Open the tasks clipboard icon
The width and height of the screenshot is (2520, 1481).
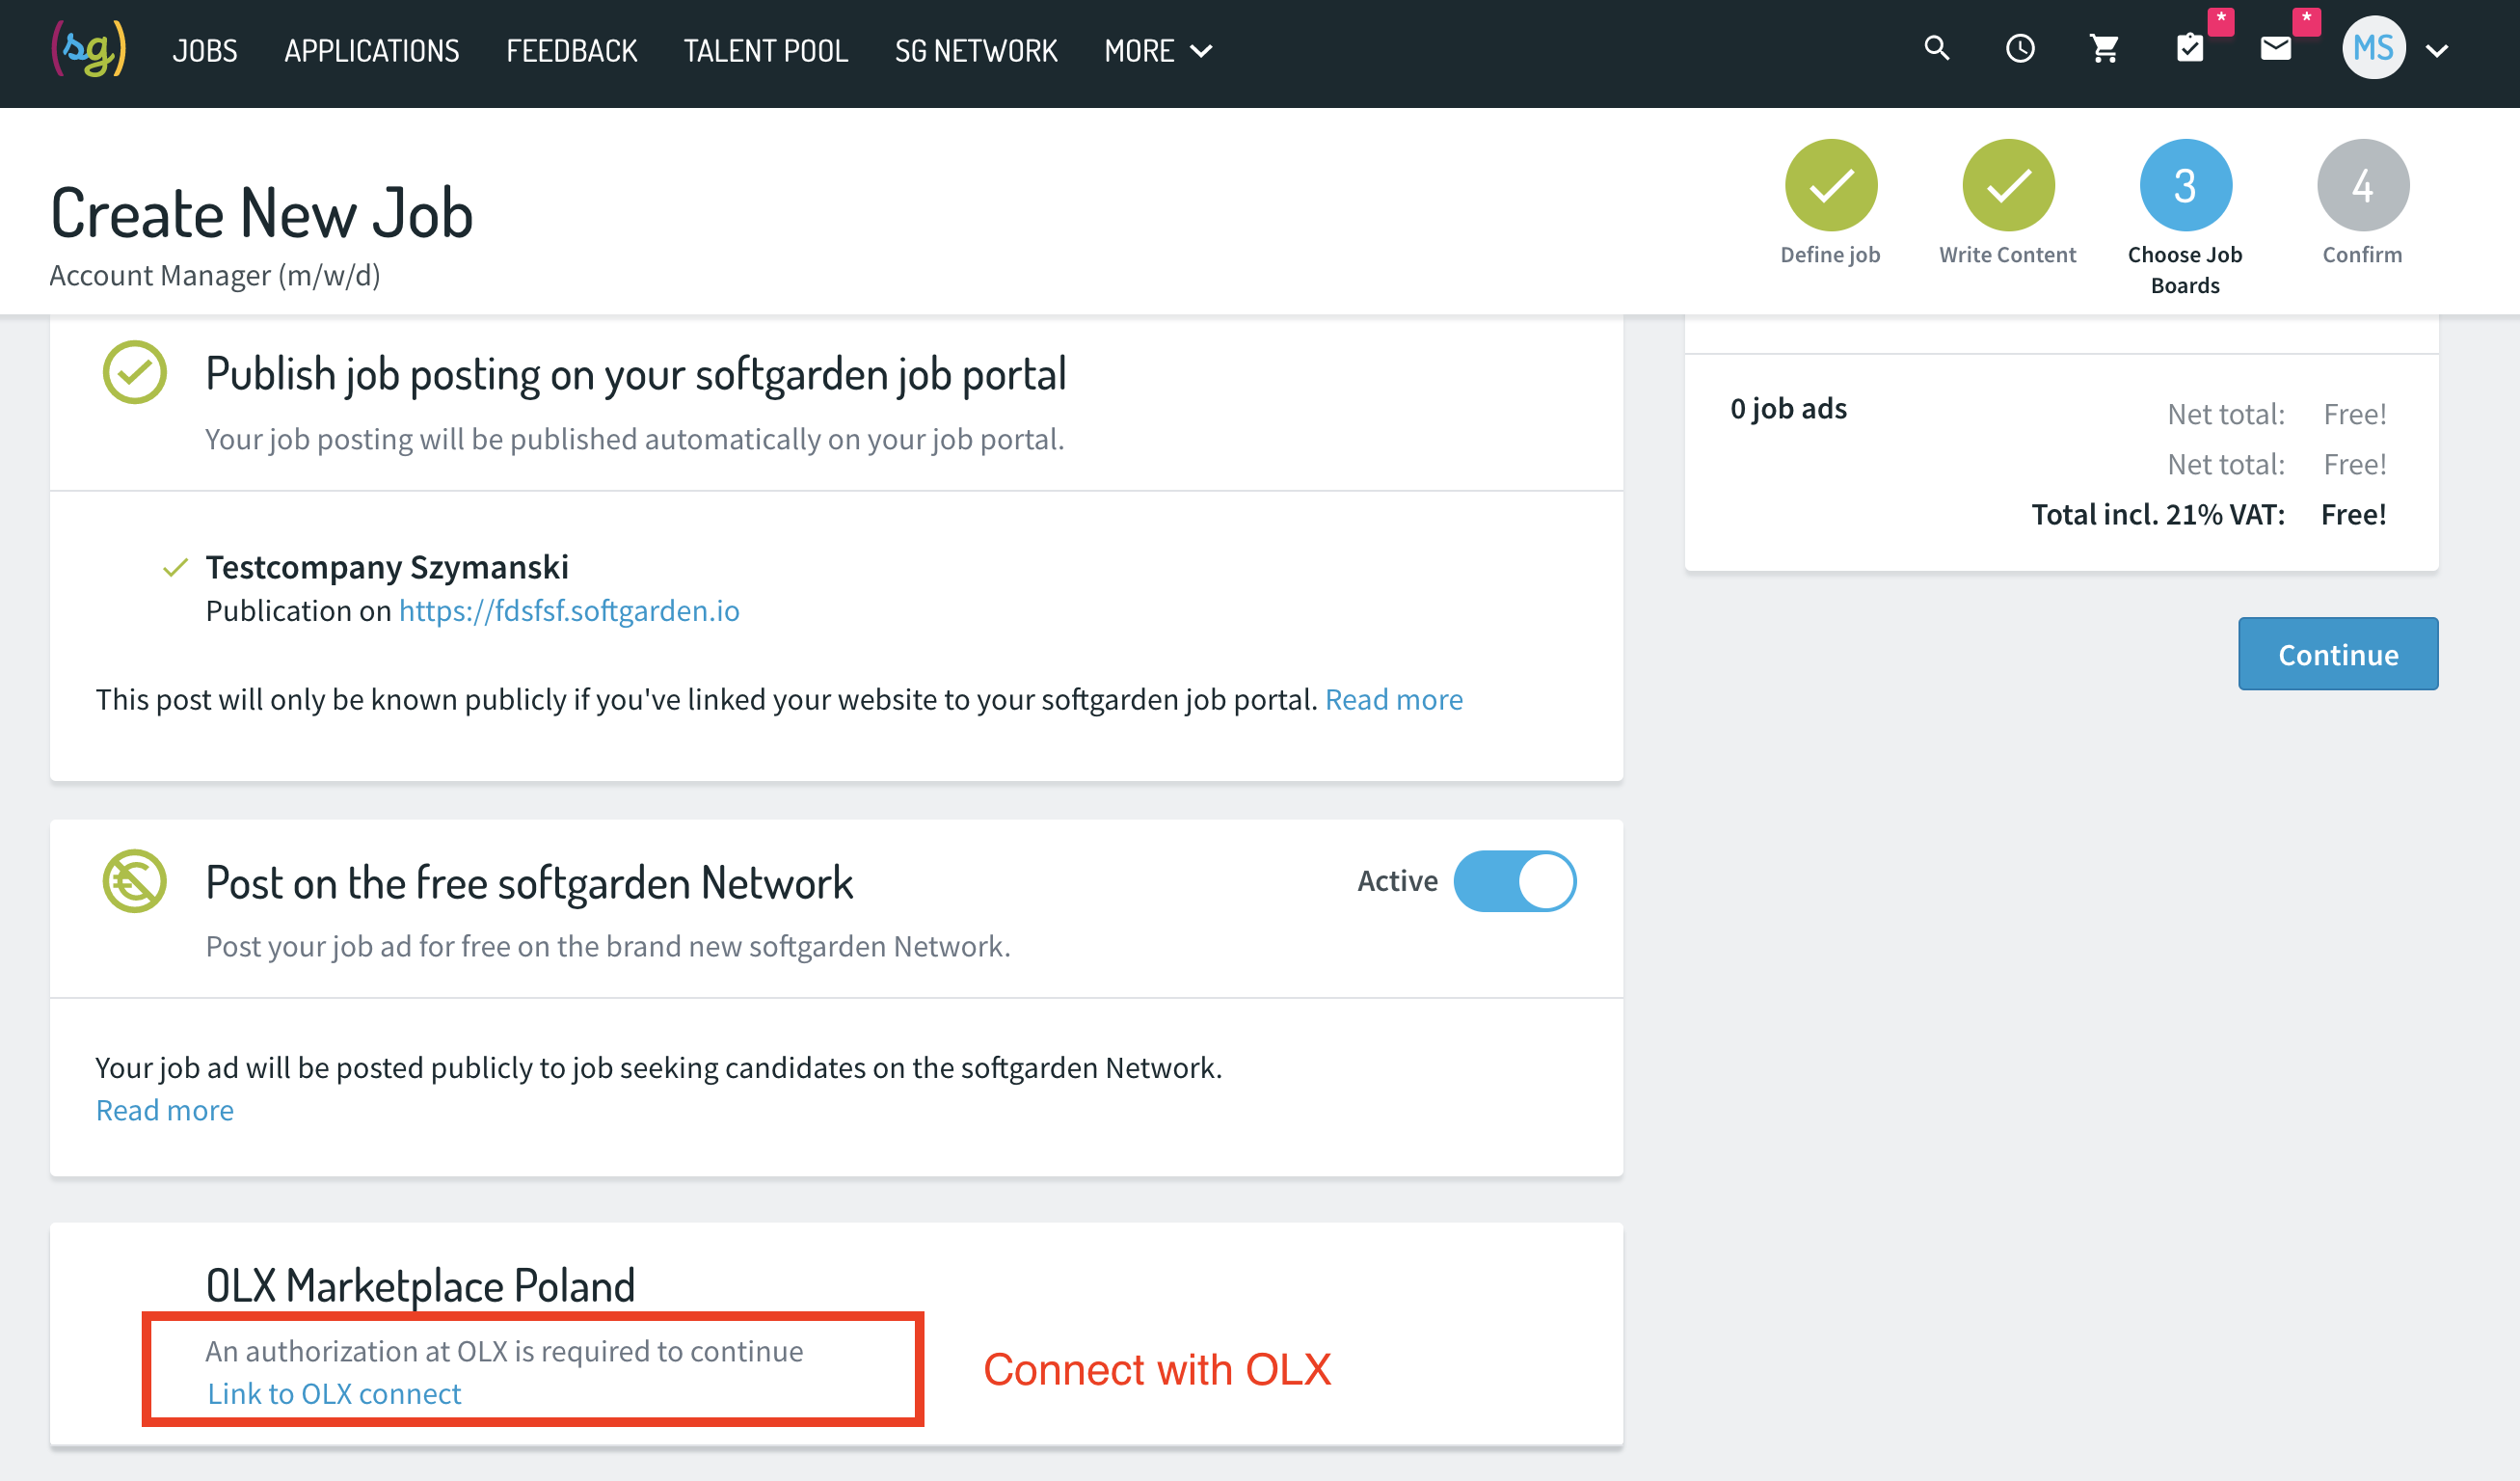(2190, 48)
